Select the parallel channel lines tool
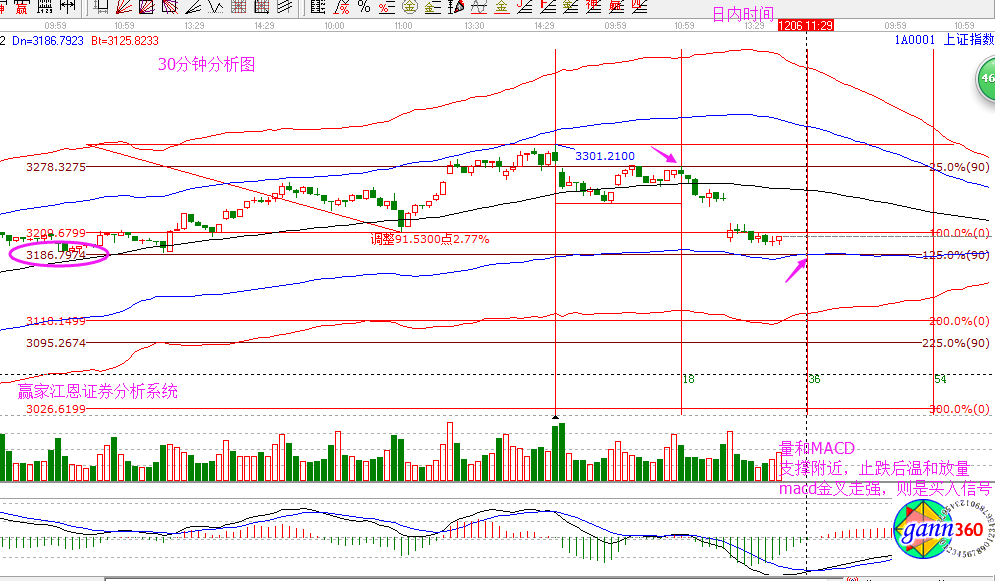Screen dimensions: 995x581 [x=284, y=7]
